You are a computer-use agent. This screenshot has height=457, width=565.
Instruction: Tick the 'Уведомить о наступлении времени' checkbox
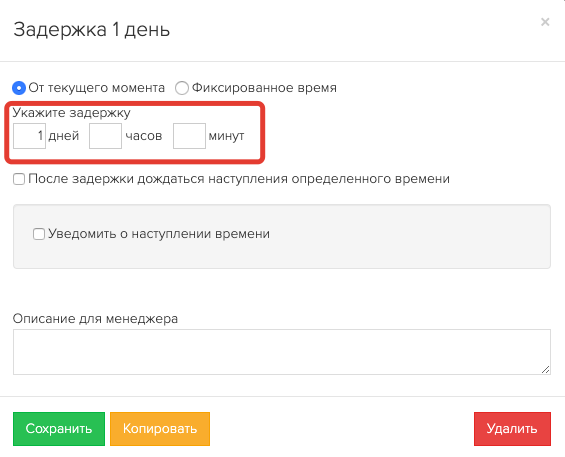click(39, 234)
